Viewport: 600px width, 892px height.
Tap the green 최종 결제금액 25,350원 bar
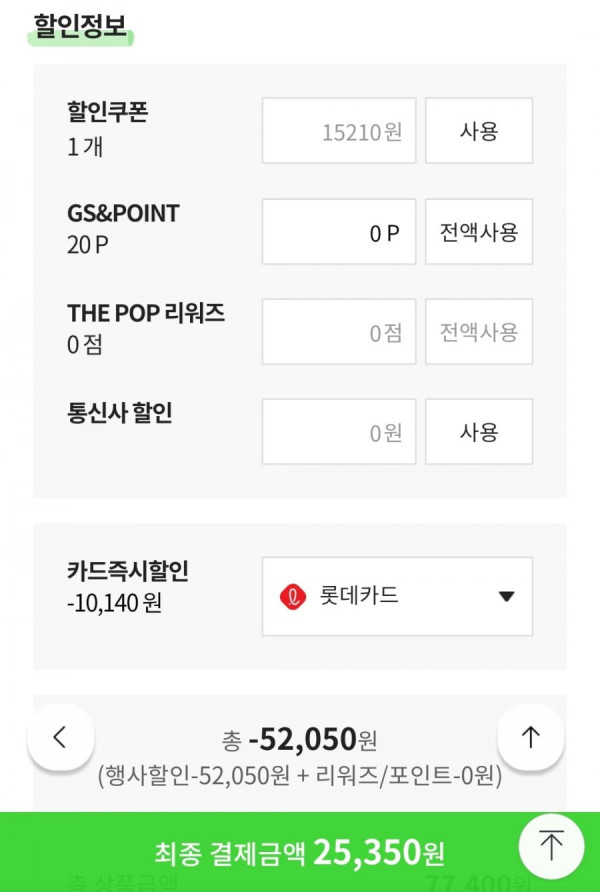tap(300, 852)
